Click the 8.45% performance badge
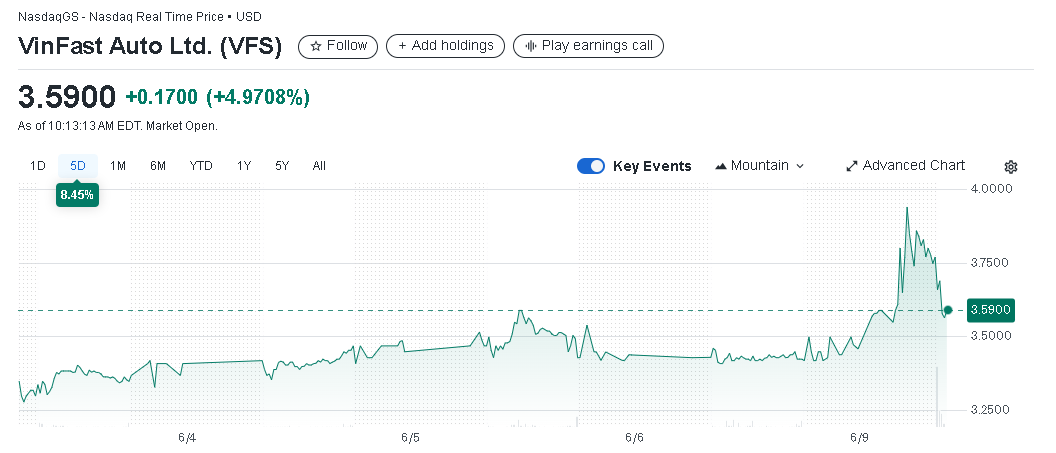The image size is (1056, 453). pos(77,196)
